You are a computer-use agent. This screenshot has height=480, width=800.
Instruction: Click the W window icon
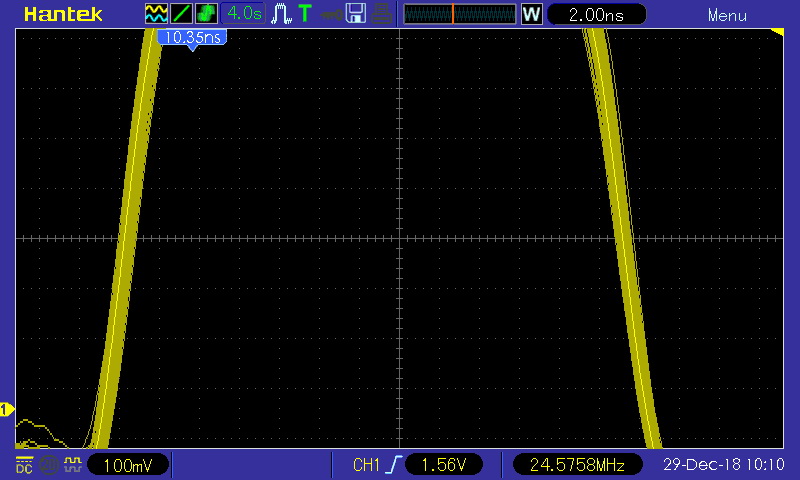click(x=531, y=14)
